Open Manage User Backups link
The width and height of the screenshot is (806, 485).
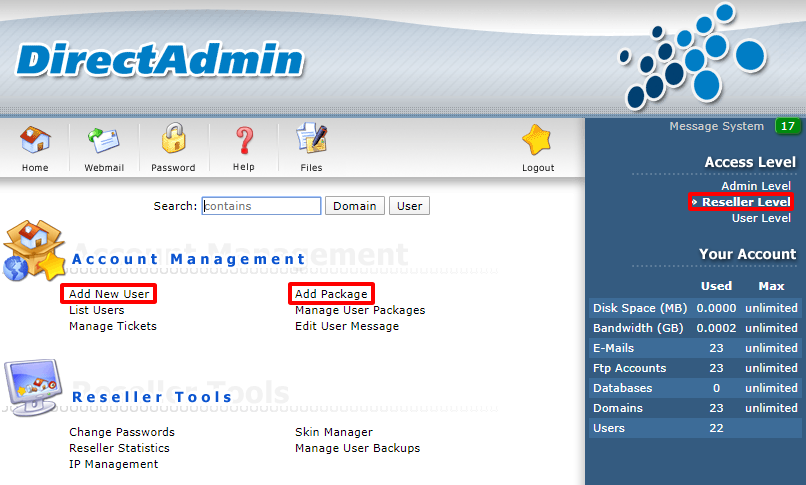(x=357, y=448)
